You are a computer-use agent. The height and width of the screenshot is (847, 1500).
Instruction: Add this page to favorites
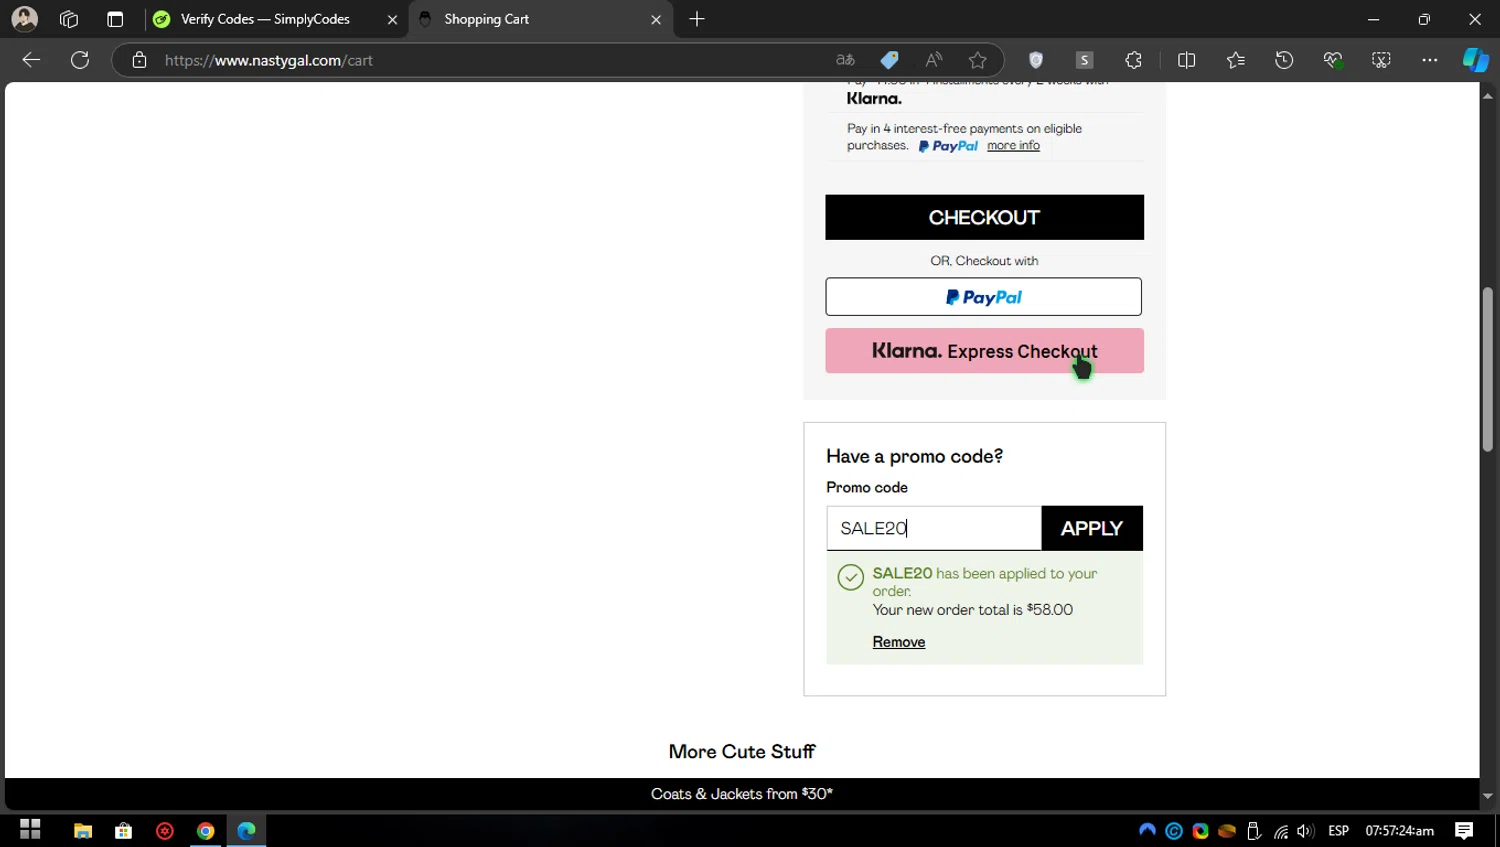pos(977,60)
